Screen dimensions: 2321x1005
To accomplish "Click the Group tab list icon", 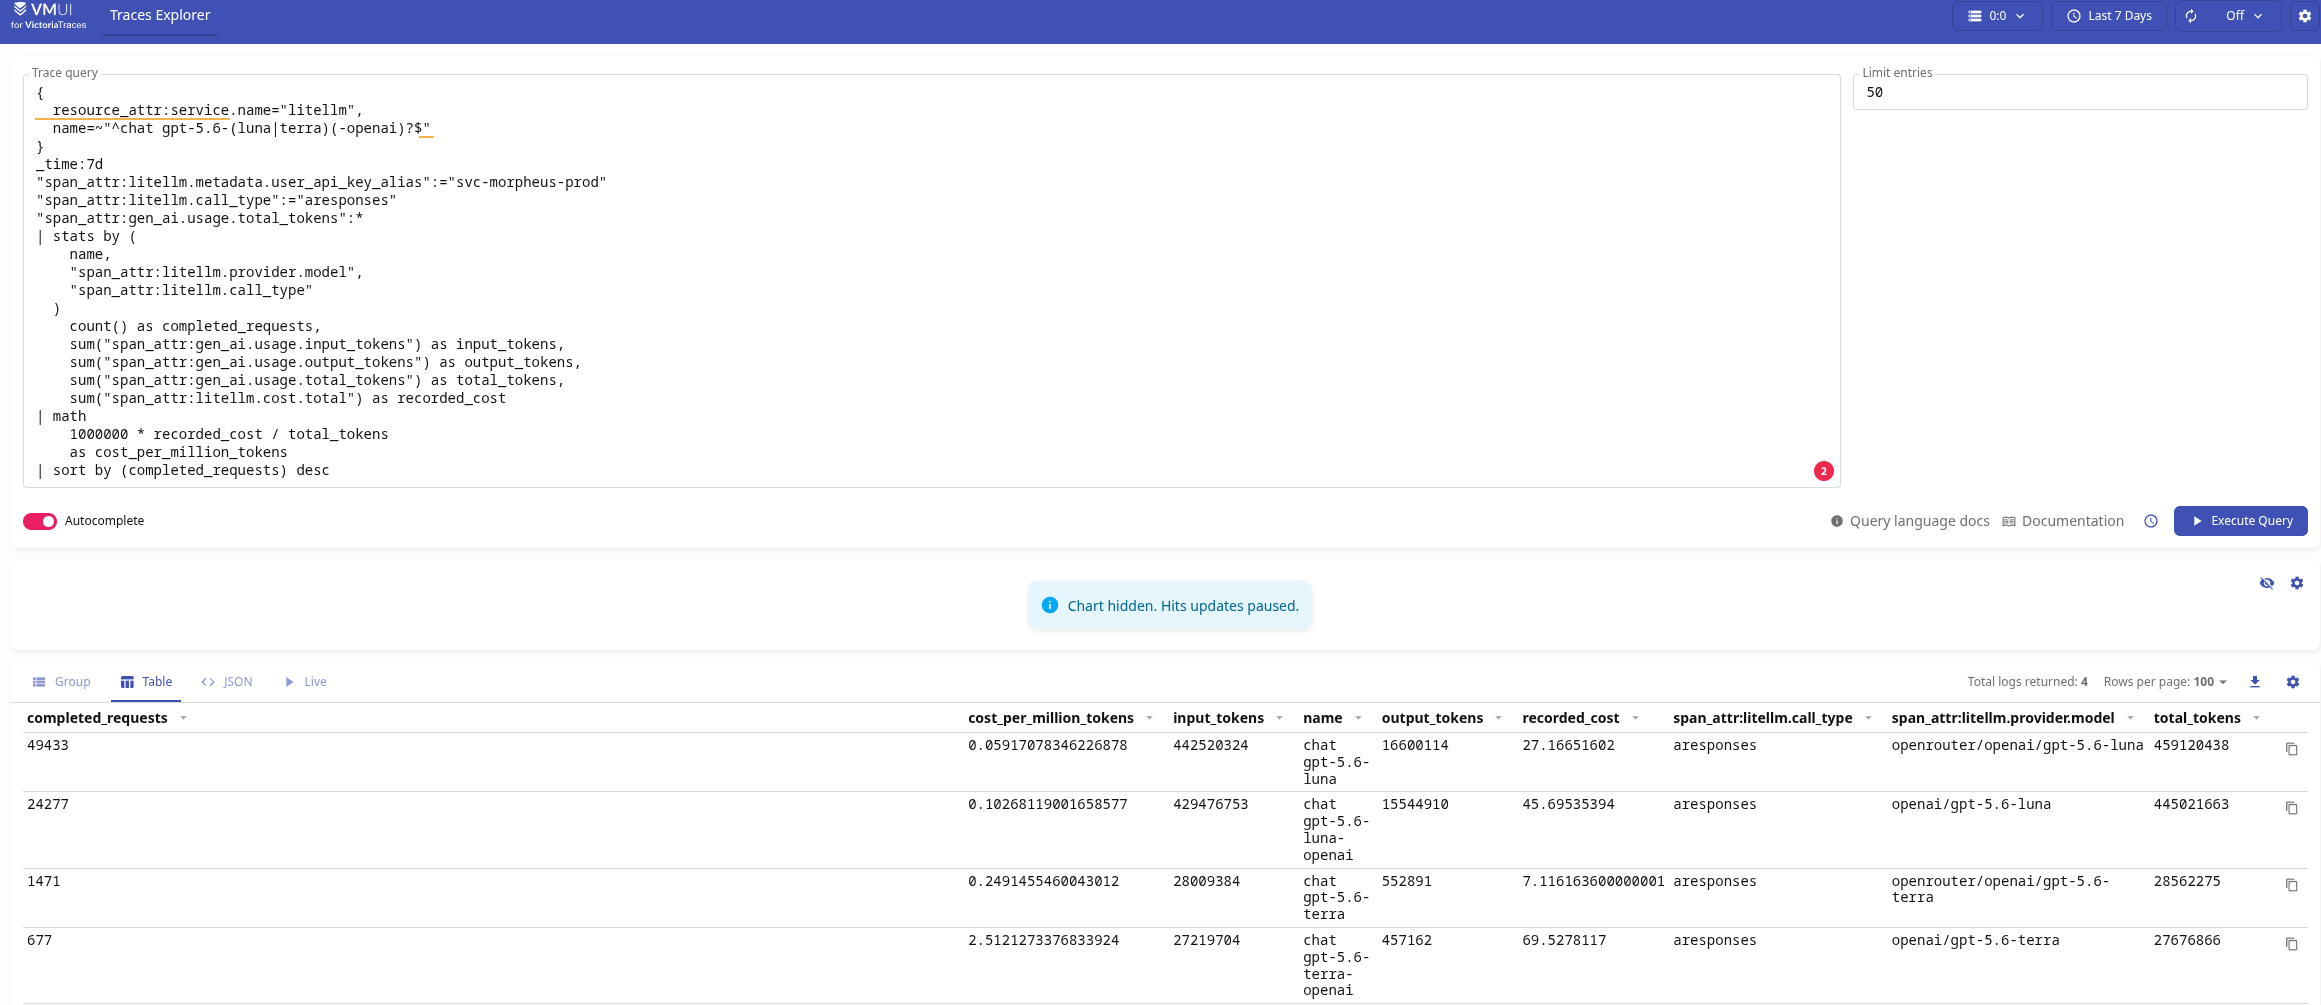I will 39,682.
